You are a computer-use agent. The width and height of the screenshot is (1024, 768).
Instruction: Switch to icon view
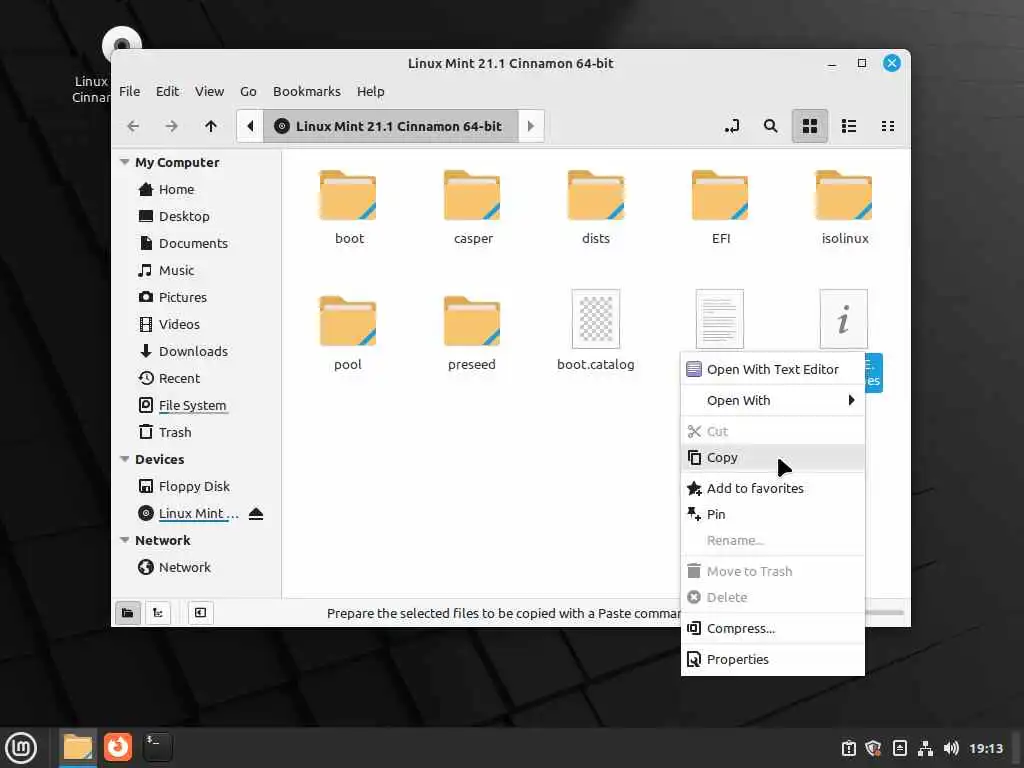point(810,126)
